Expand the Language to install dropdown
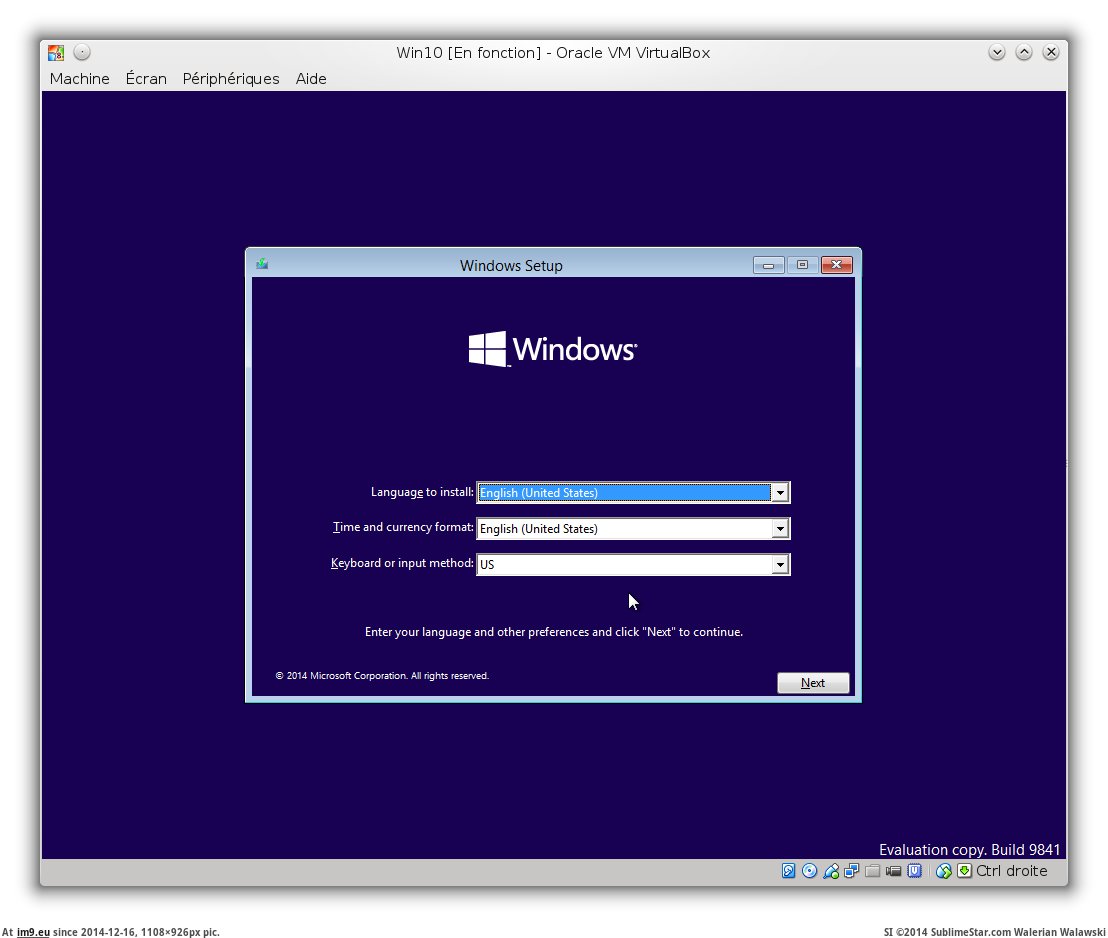The width and height of the screenshot is (1108, 938). [780, 493]
